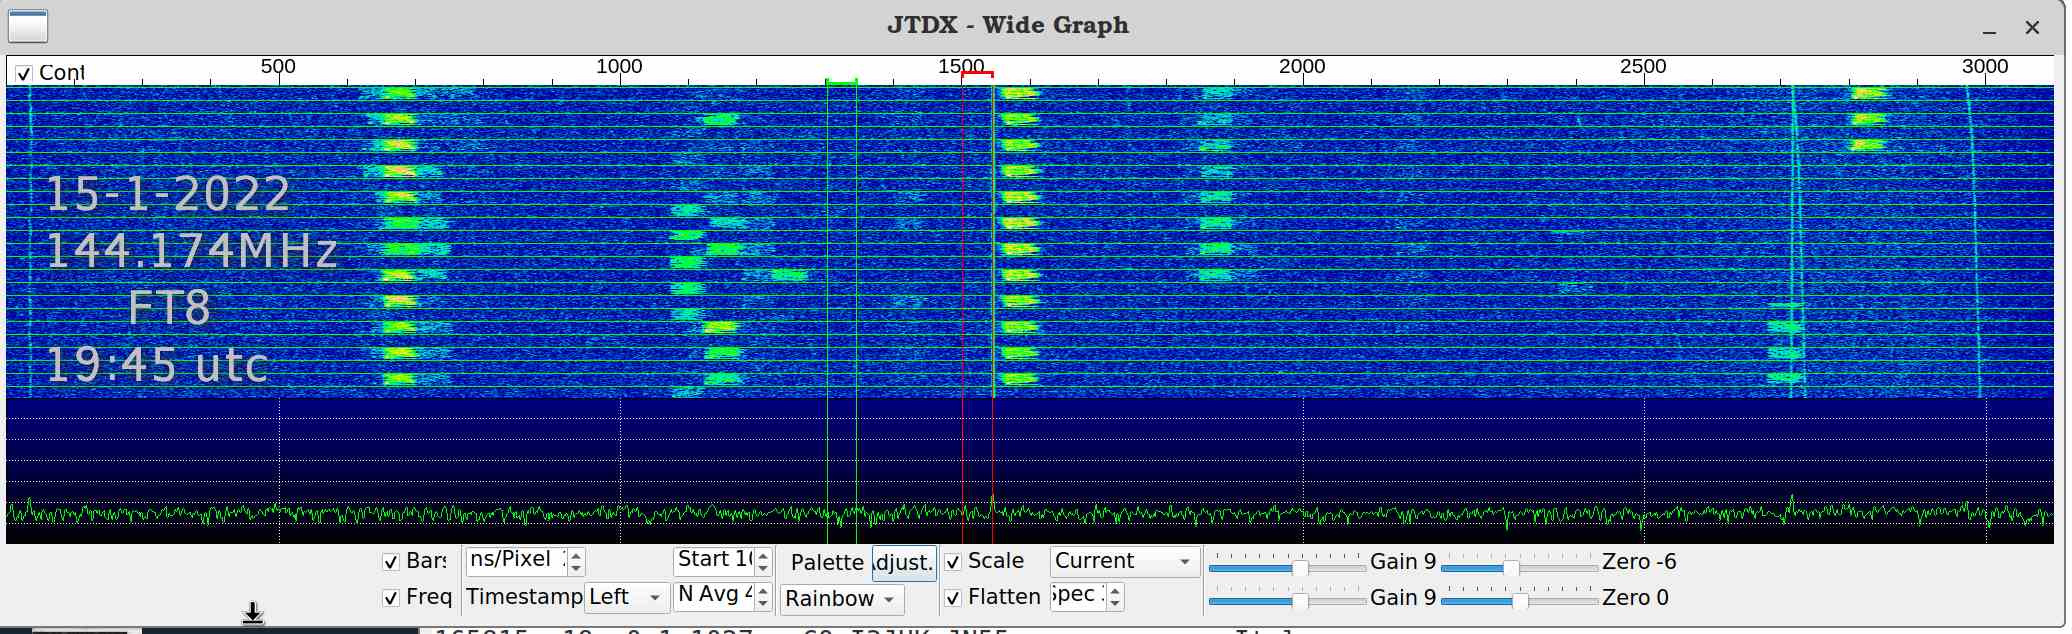Click the red TX frequency marker on scale
Image resolution: width=2072 pixels, height=634 pixels.
[977, 73]
